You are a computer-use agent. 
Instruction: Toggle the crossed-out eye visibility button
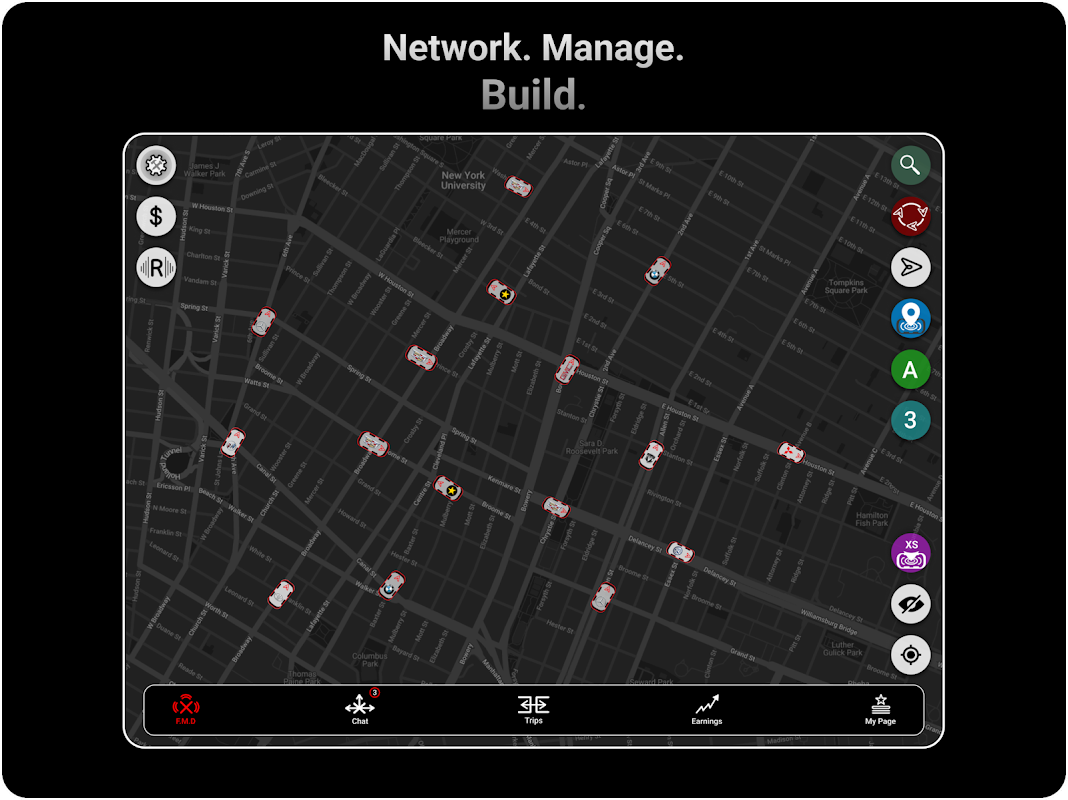(911, 604)
